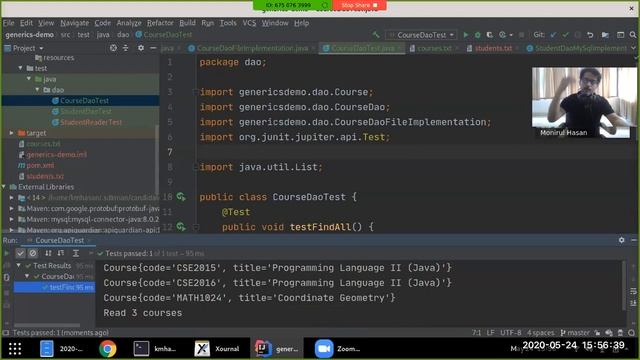
Task: Click the Monirul Hasan video thumbnail
Action: (x=584, y=102)
